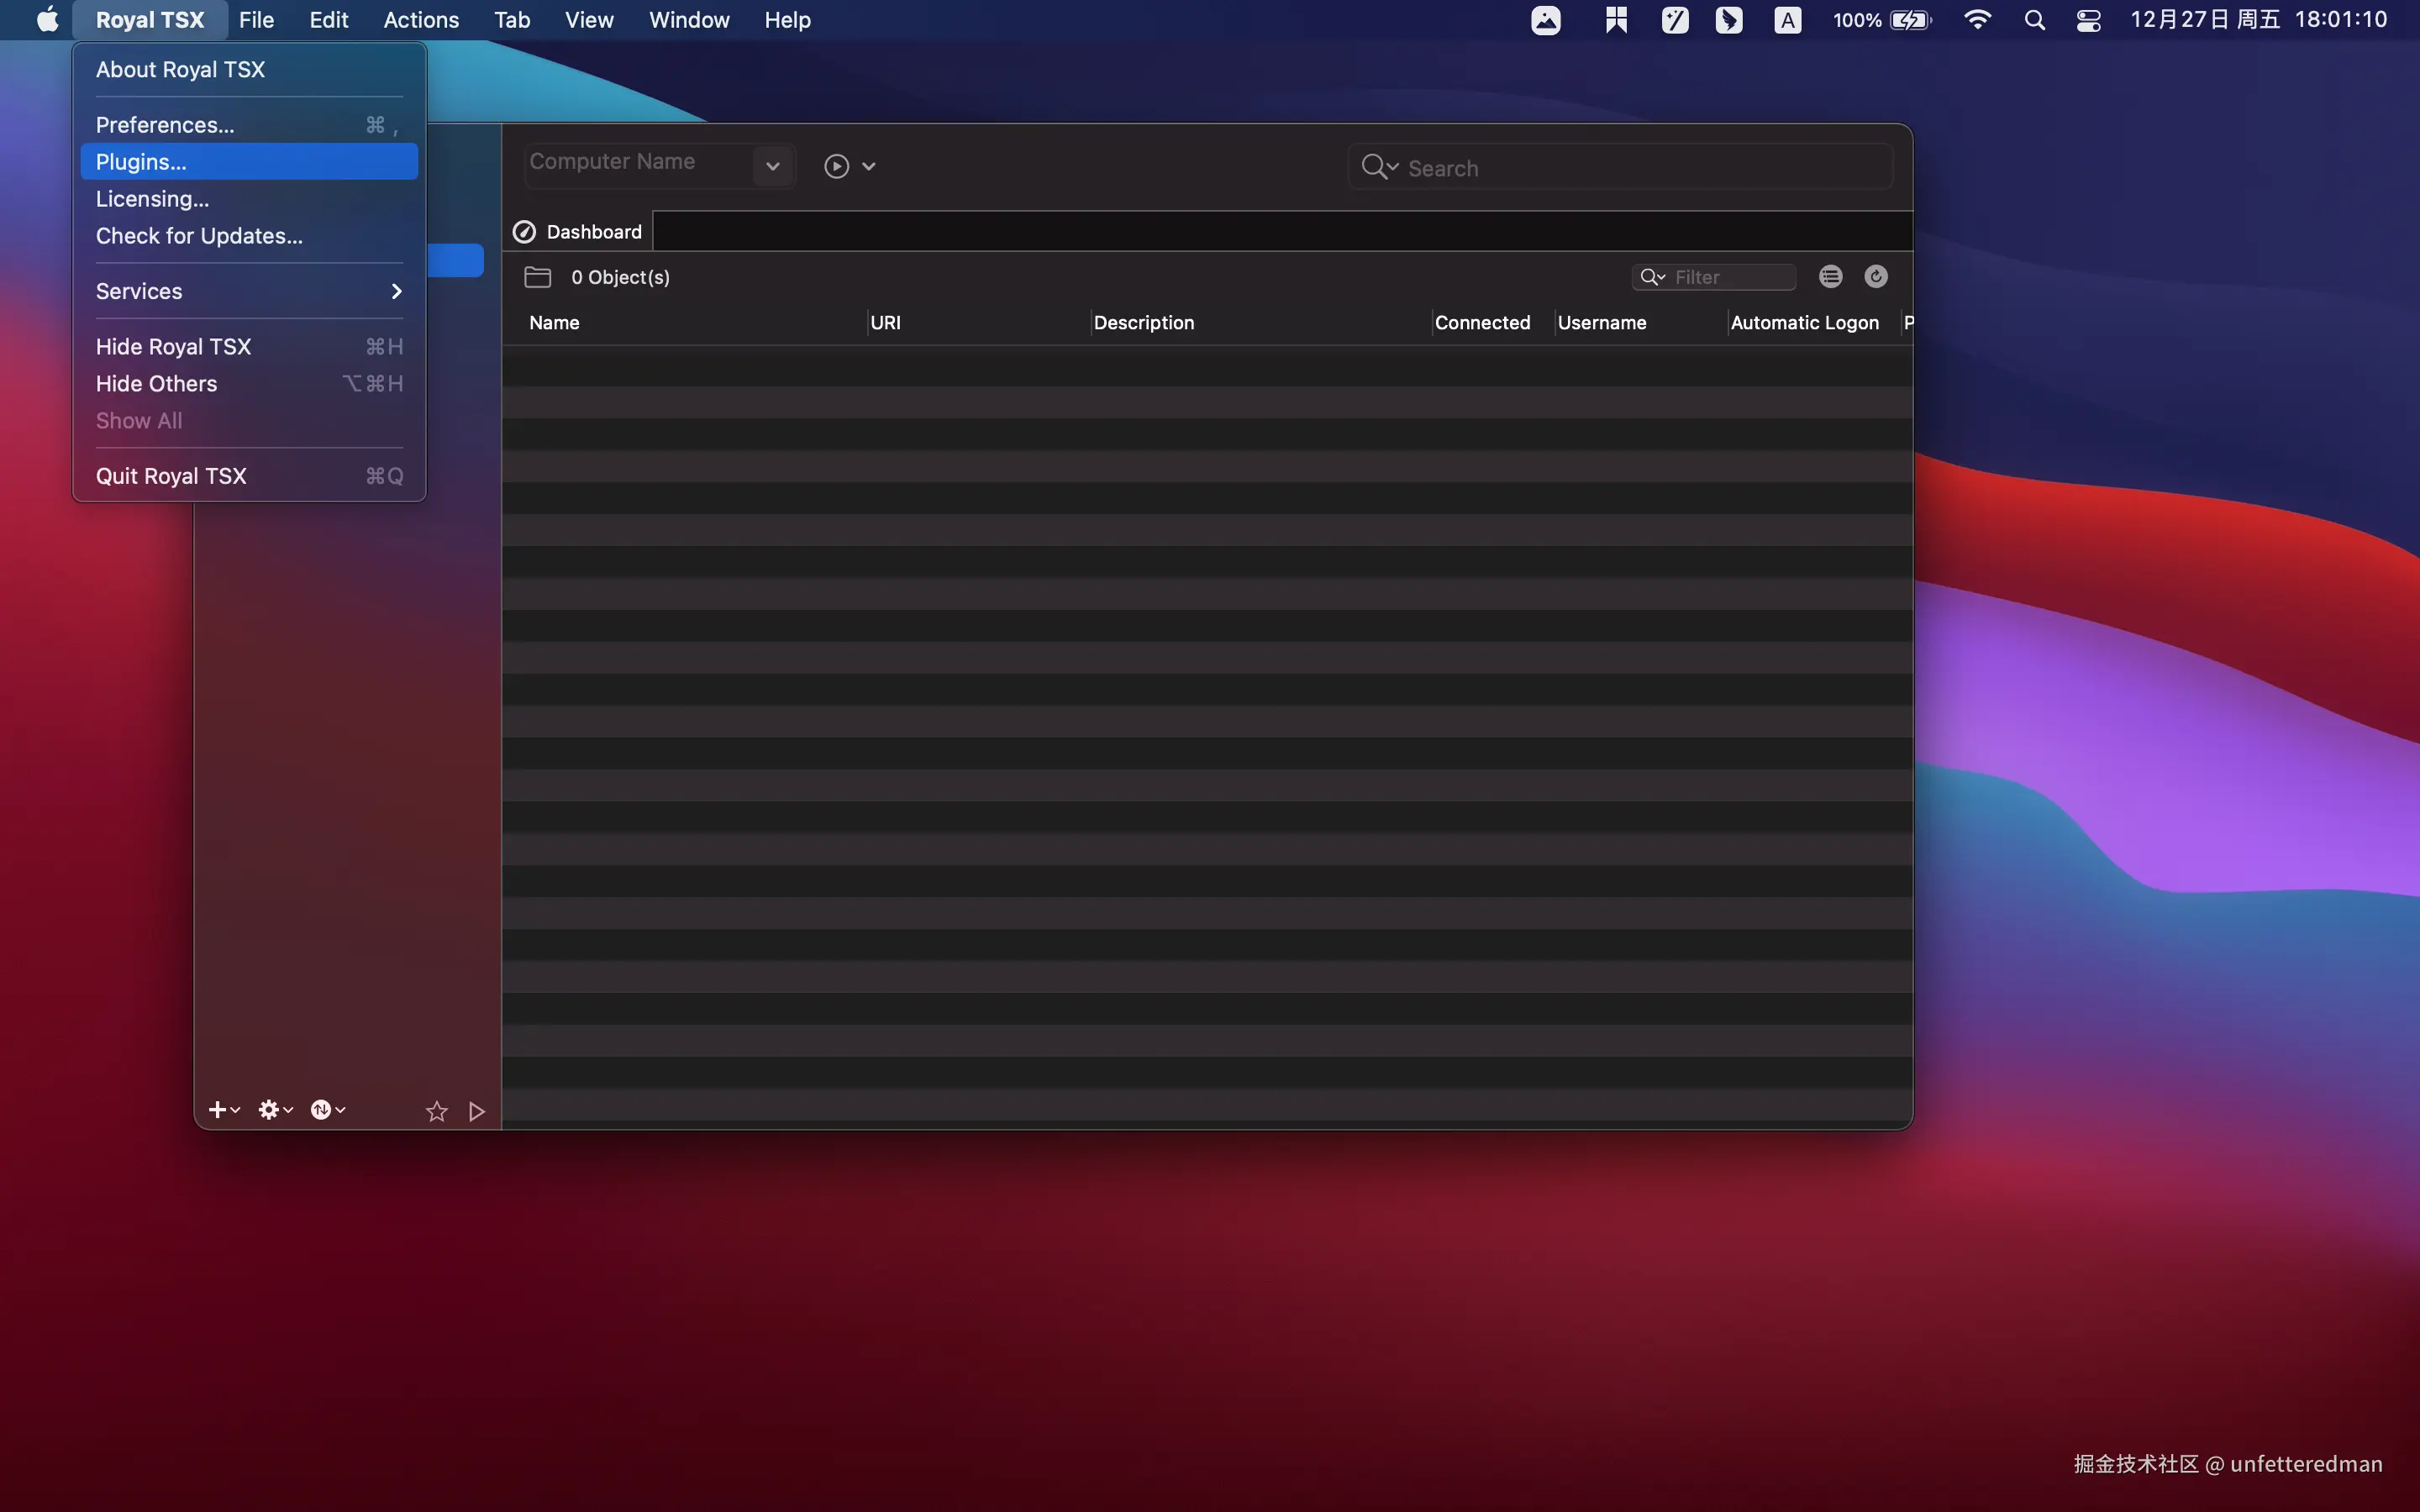This screenshot has width=2420, height=1512.
Task: Expand the Computer Name dropdown arrow
Action: [772, 166]
